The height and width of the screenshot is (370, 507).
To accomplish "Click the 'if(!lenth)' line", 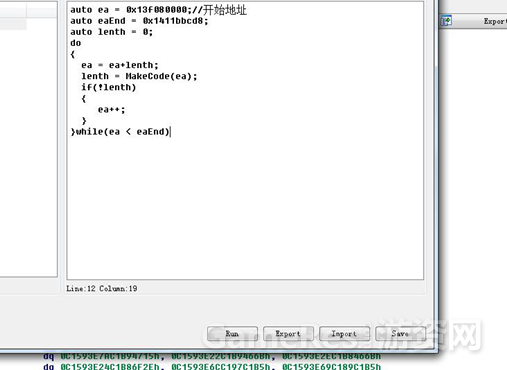I will pos(109,87).
